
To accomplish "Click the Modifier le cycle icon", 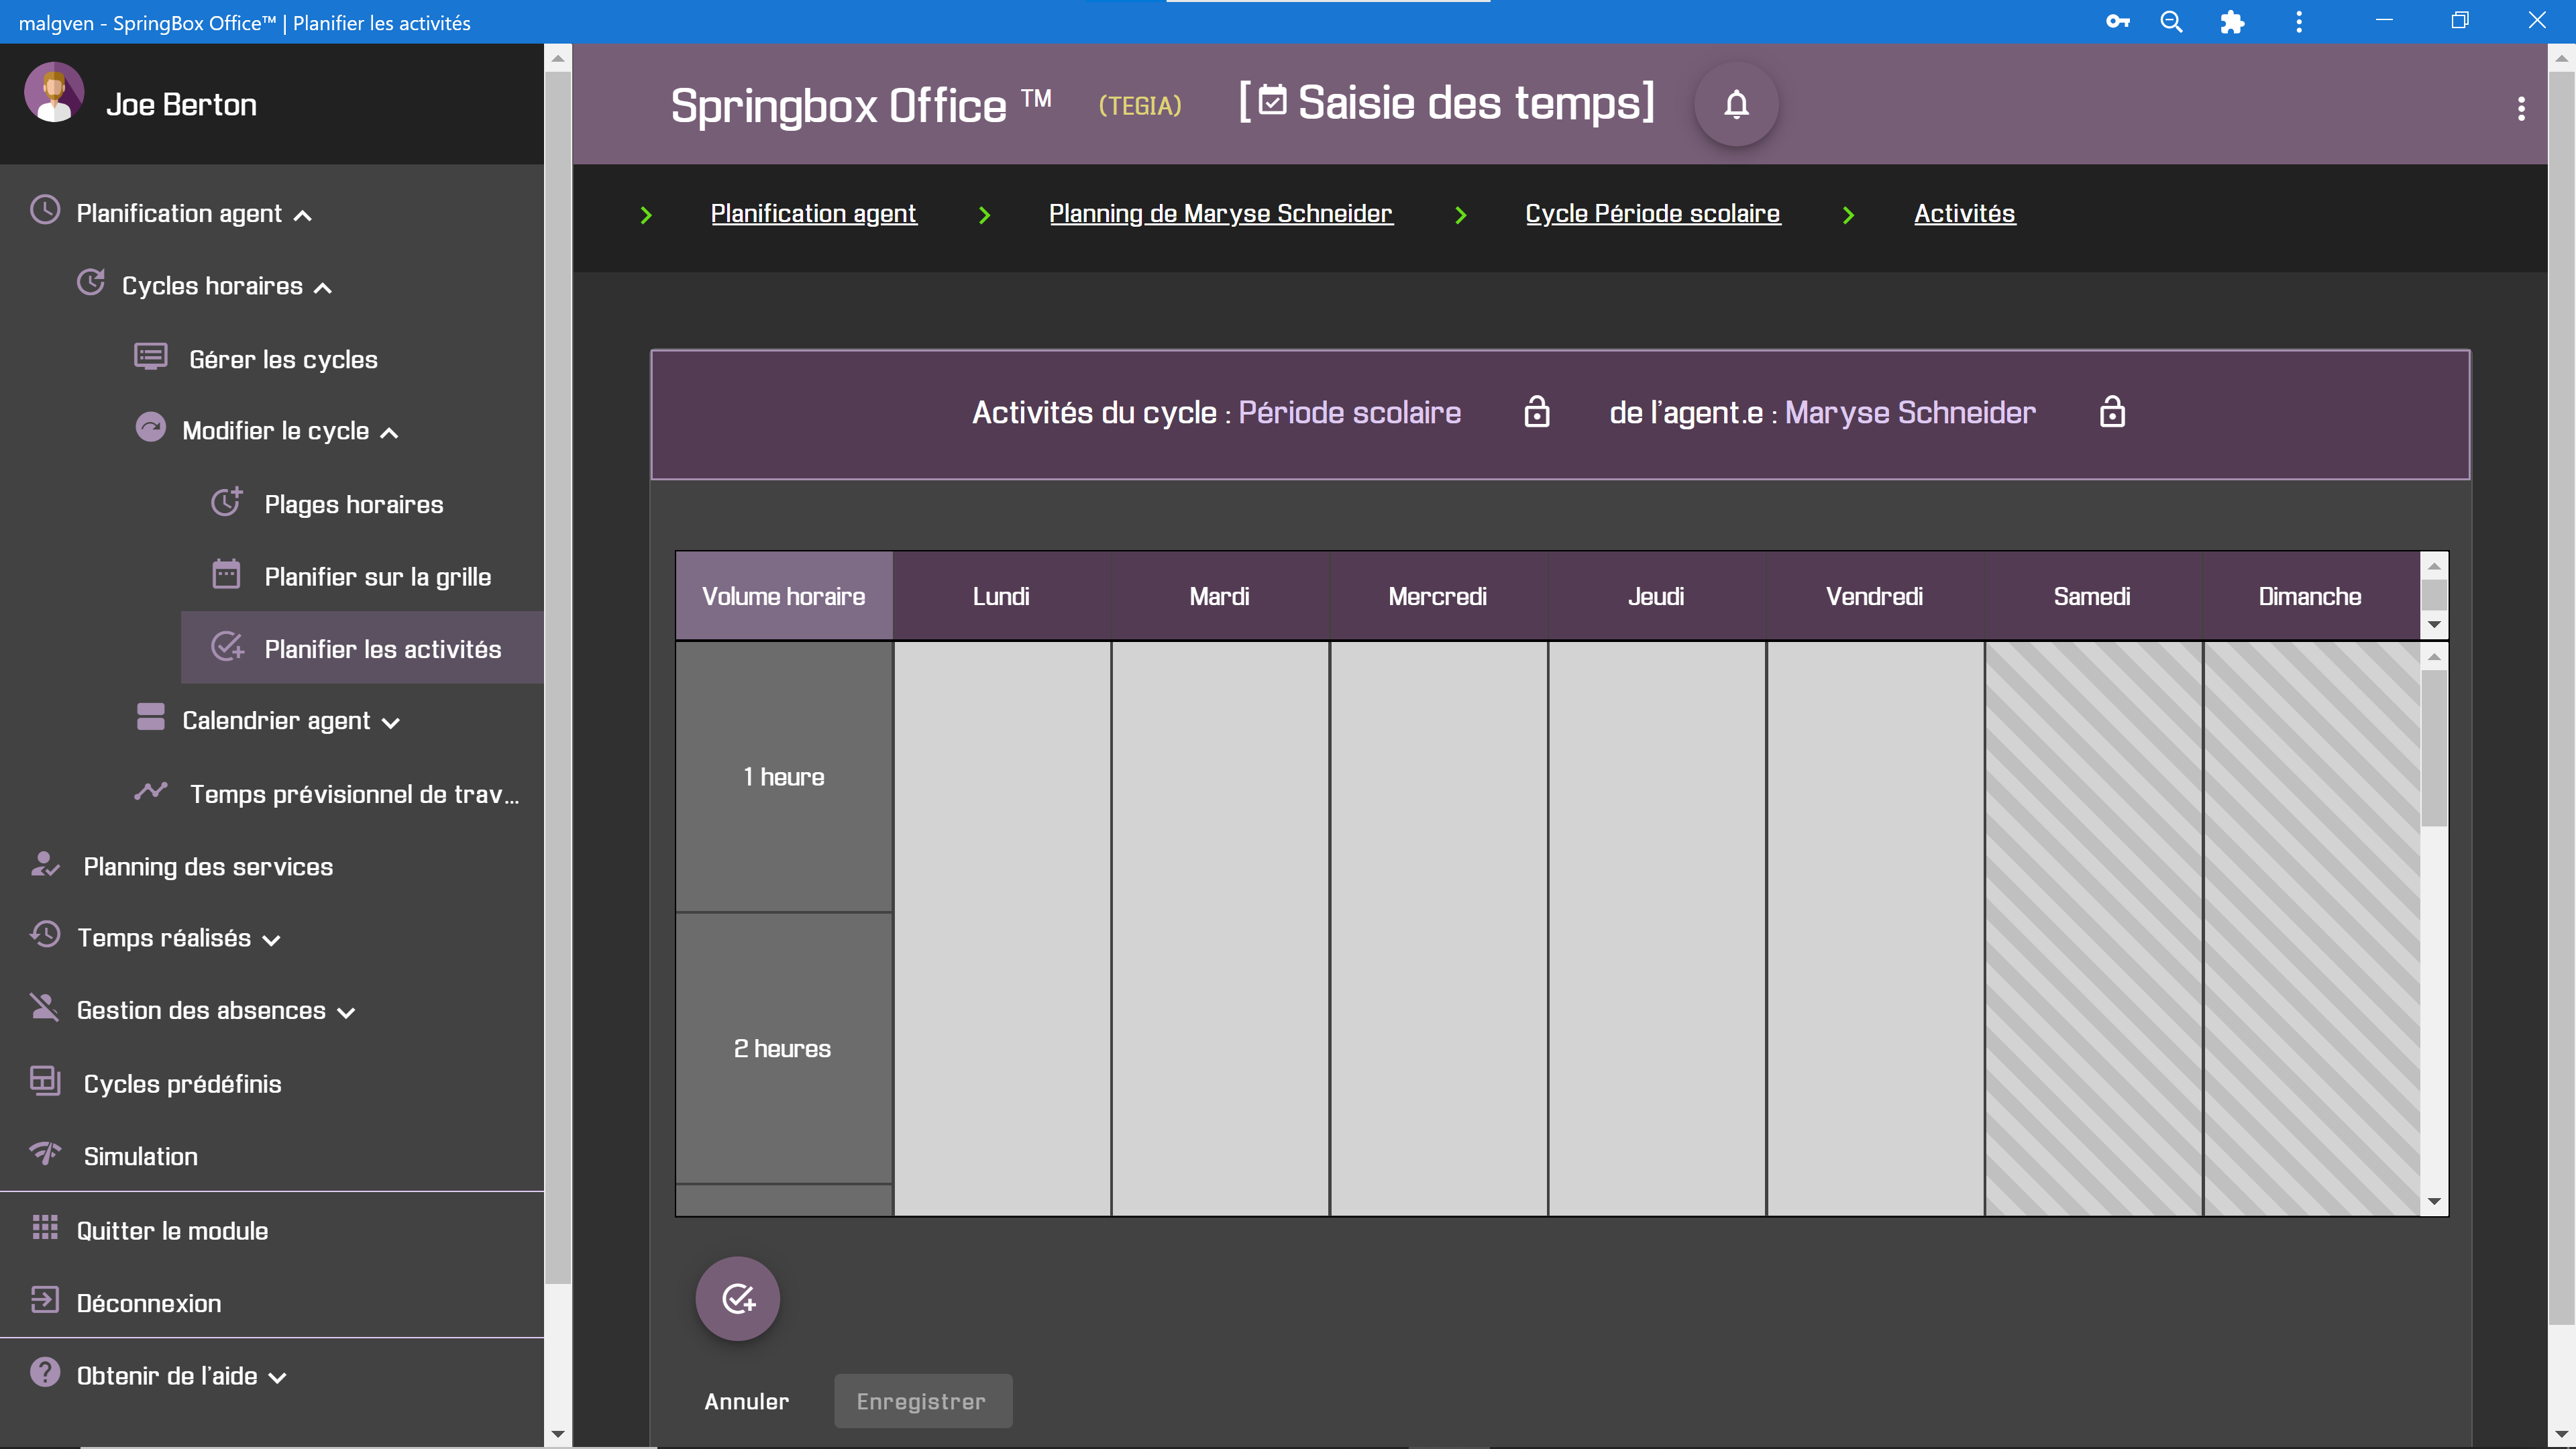I will point(150,428).
